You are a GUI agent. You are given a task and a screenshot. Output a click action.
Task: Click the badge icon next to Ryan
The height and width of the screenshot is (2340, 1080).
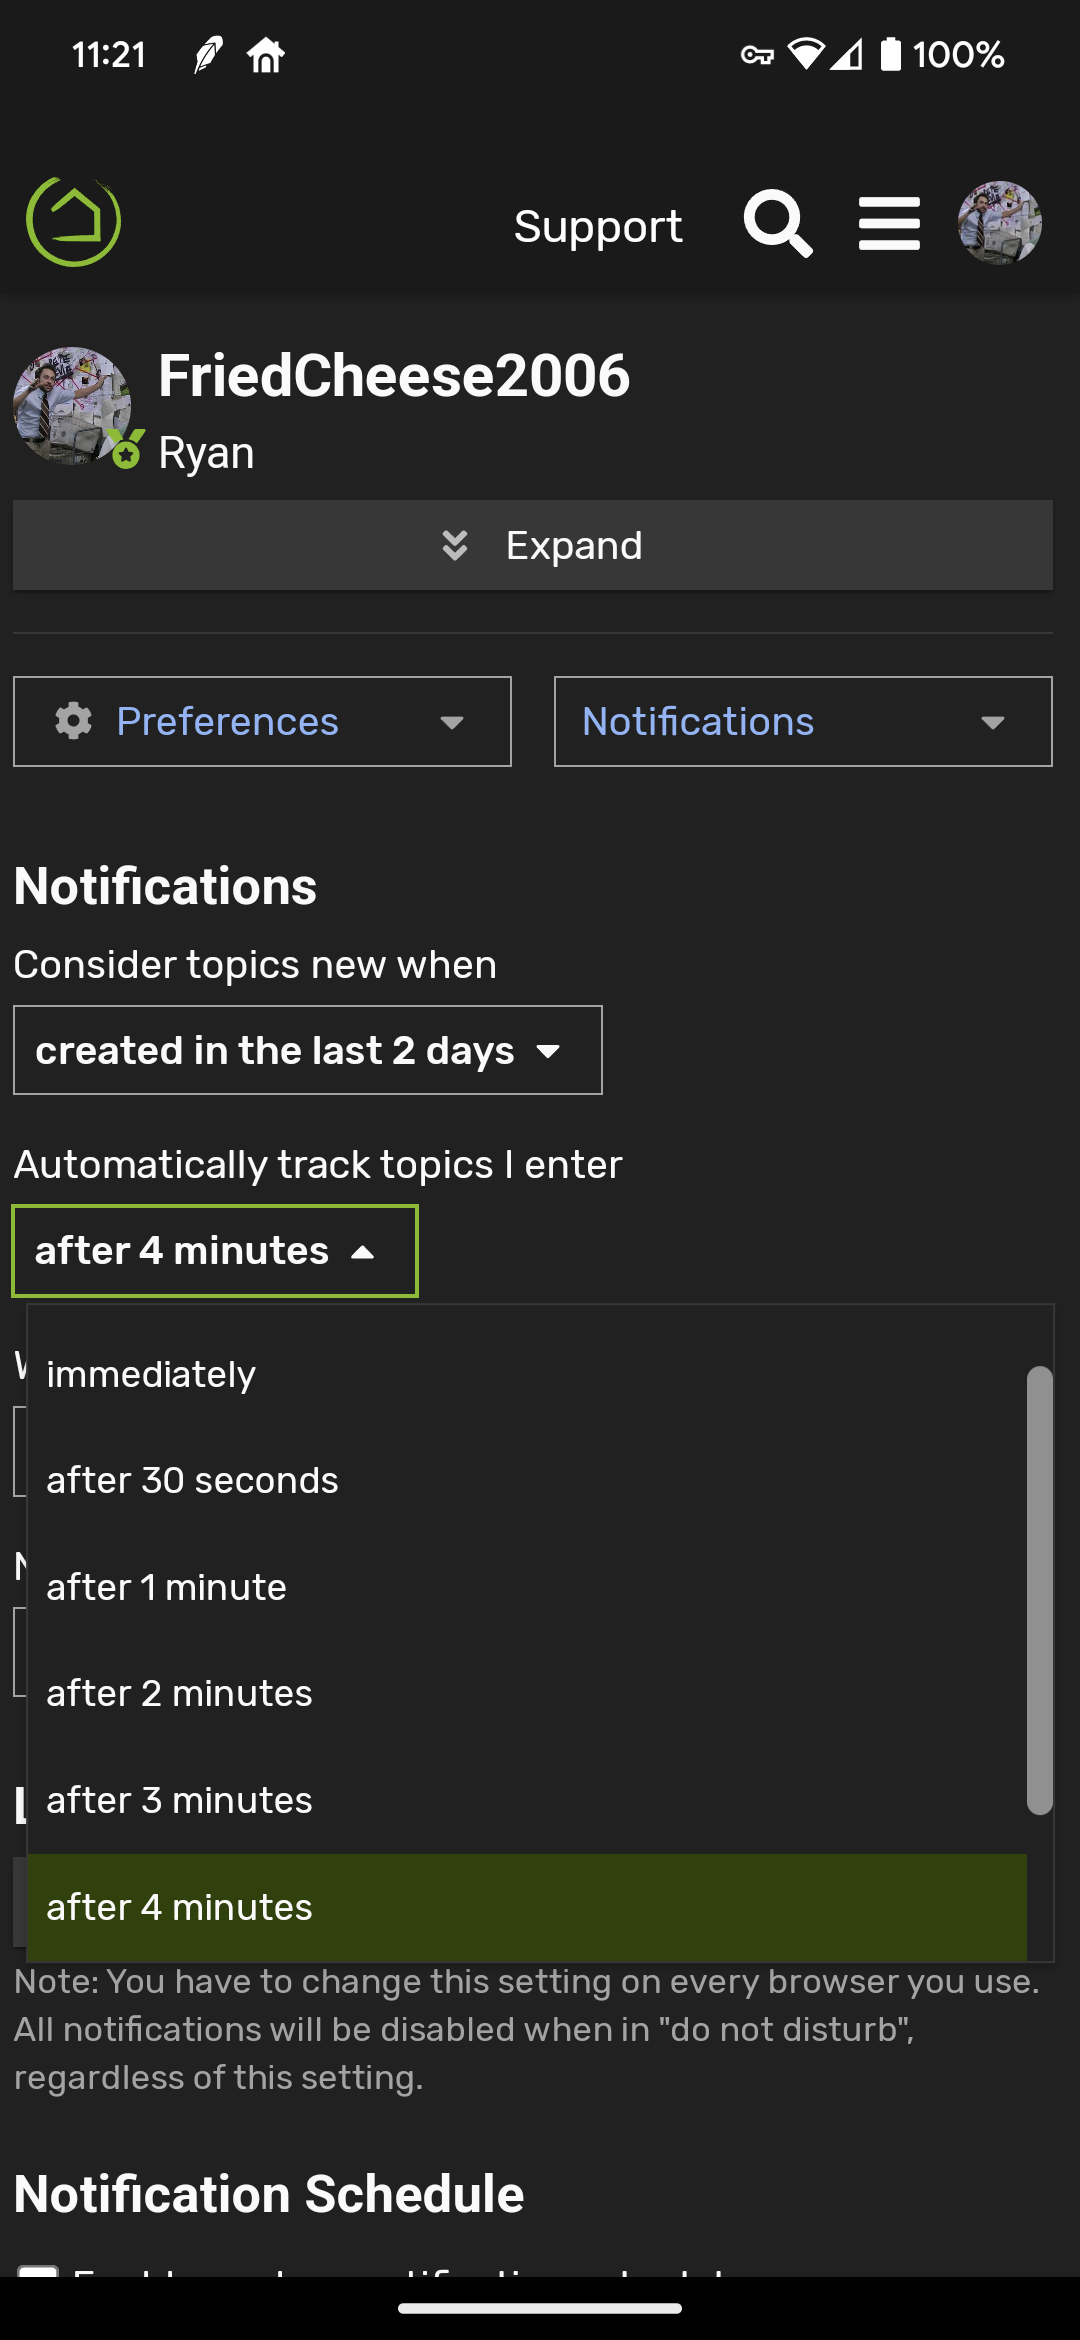click(x=127, y=450)
